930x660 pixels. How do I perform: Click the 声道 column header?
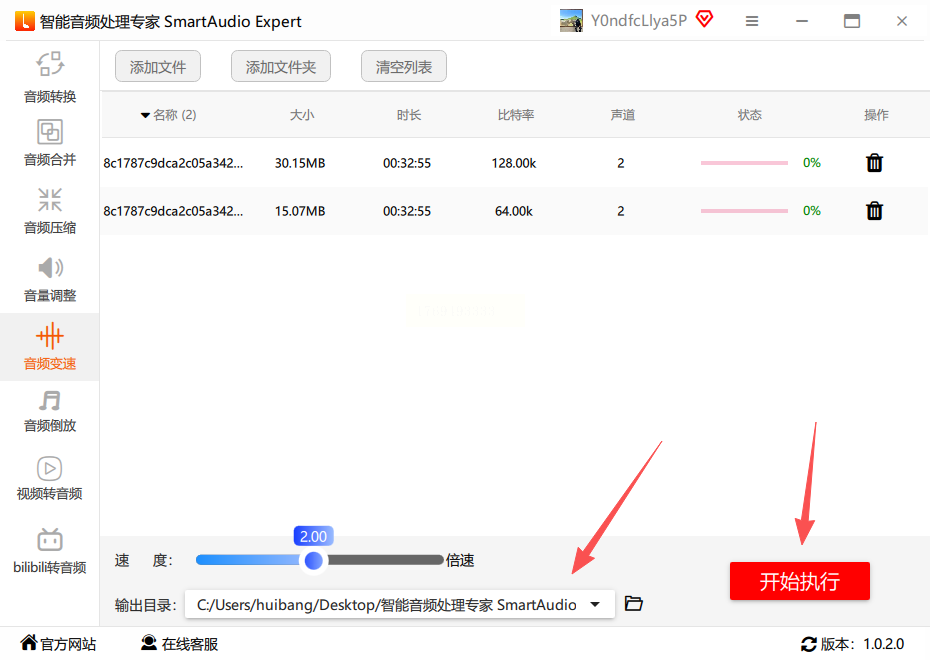click(x=623, y=114)
